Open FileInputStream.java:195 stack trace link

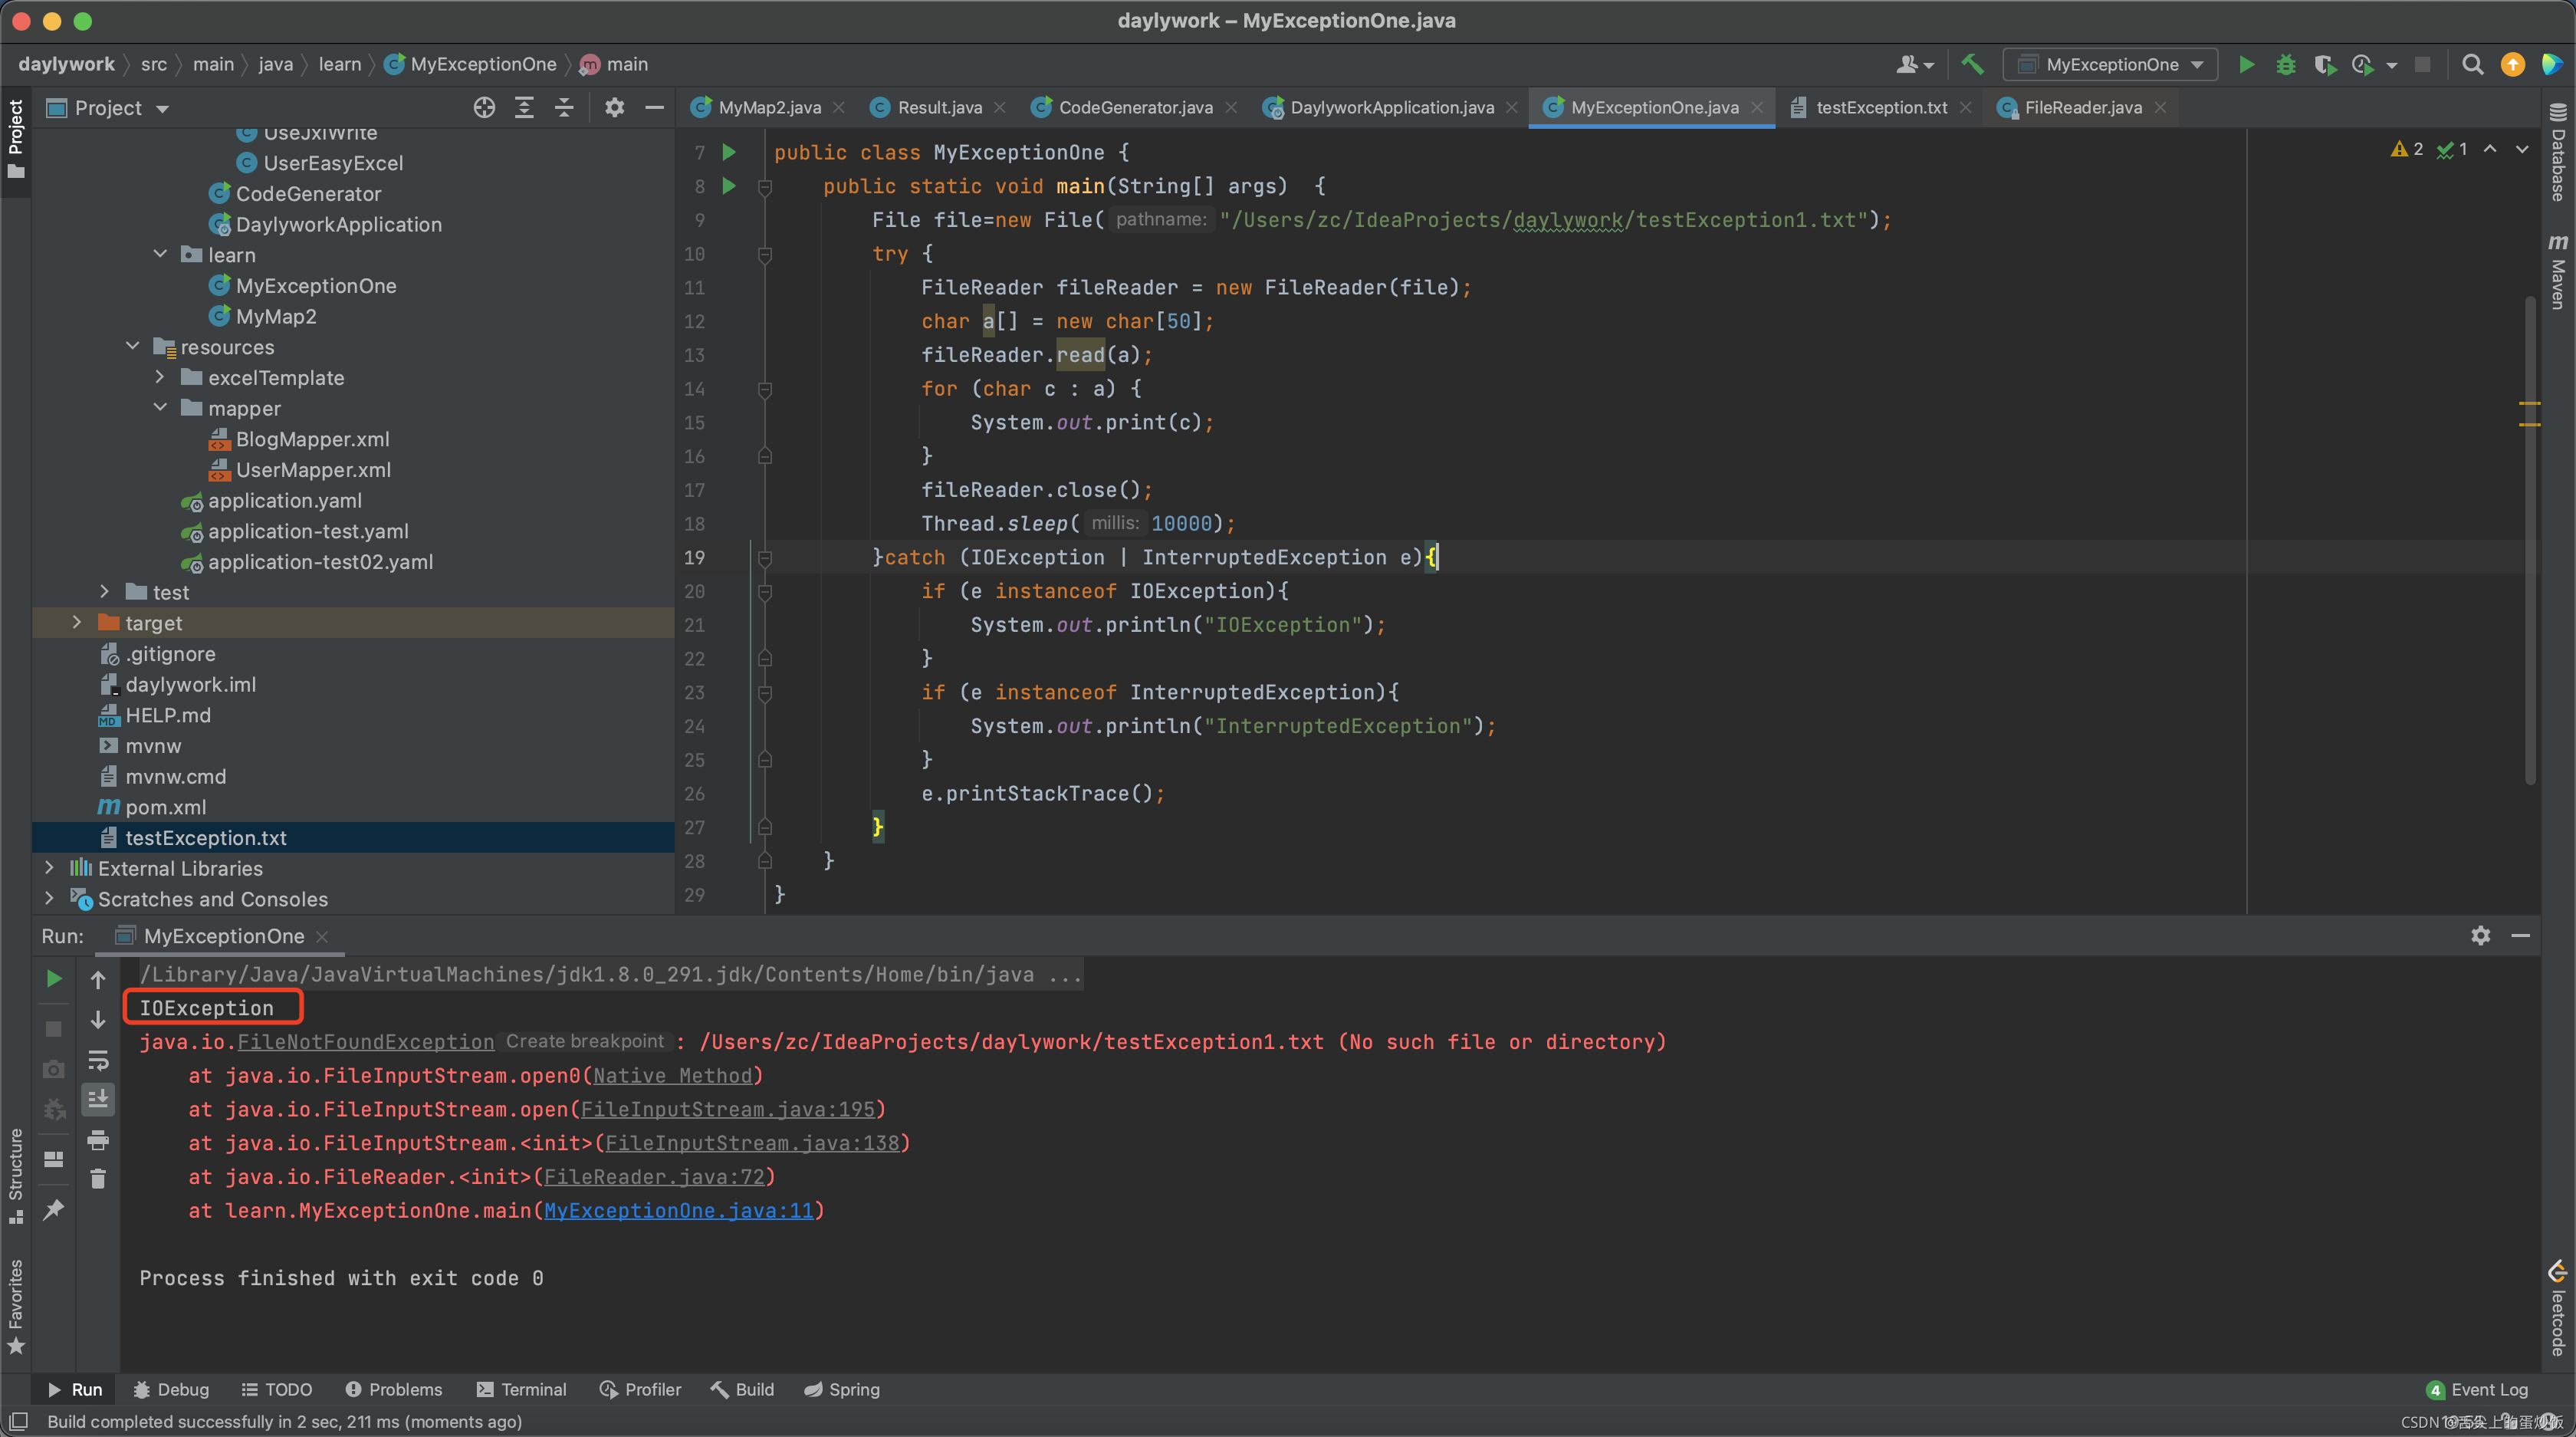[x=727, y=1110]
